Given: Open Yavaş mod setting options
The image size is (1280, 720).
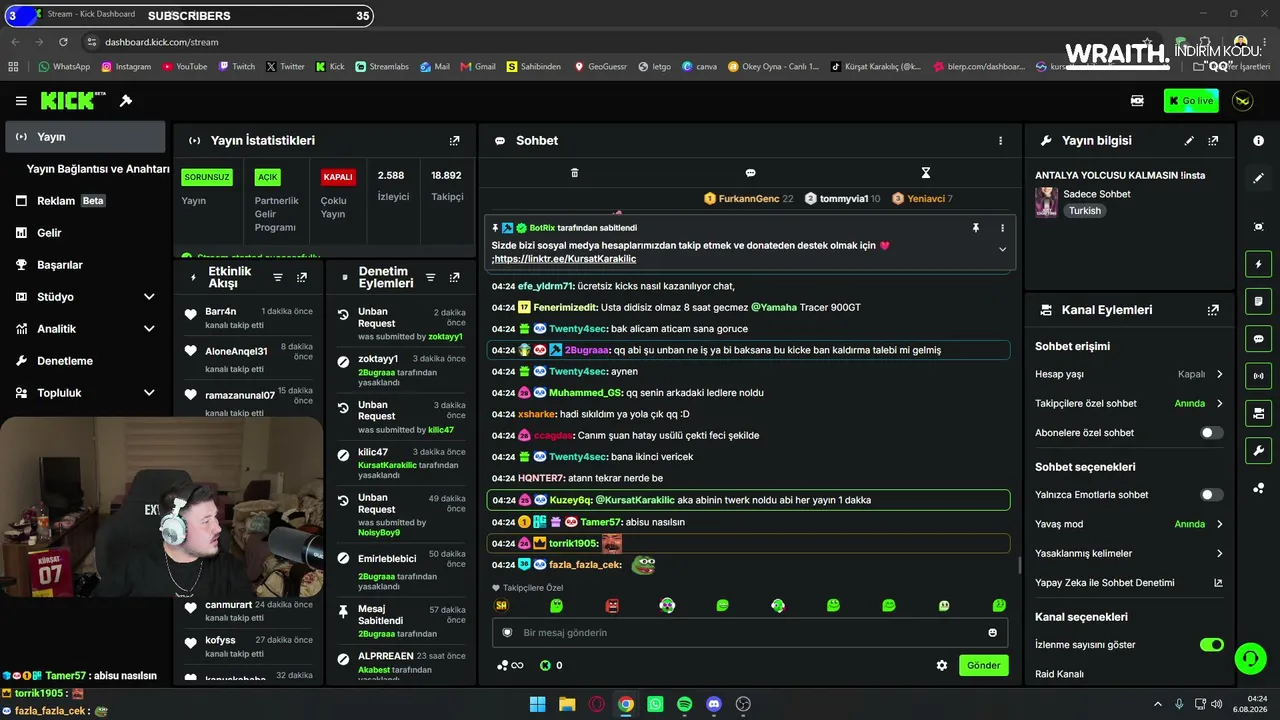Looking at the screenshot, I should tap(1129, 524).
